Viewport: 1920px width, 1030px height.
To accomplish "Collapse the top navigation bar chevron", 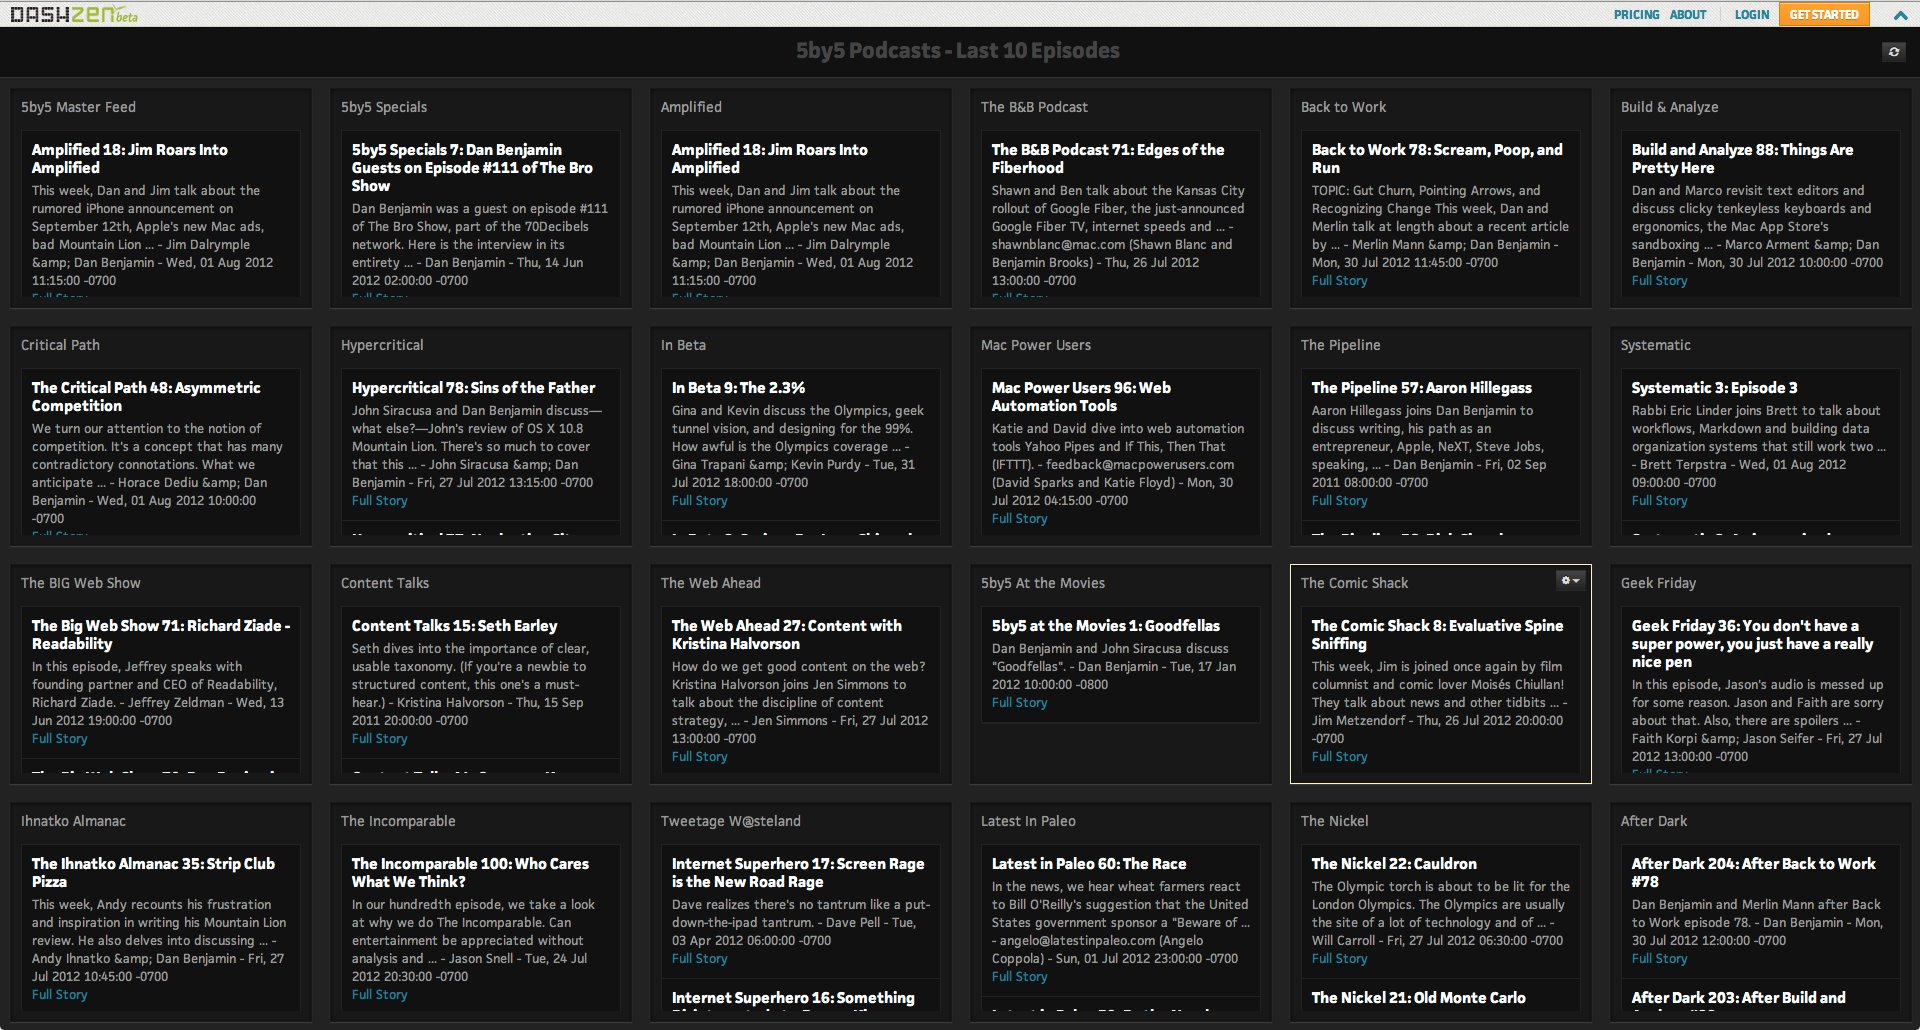I will tap(1900, 15).
